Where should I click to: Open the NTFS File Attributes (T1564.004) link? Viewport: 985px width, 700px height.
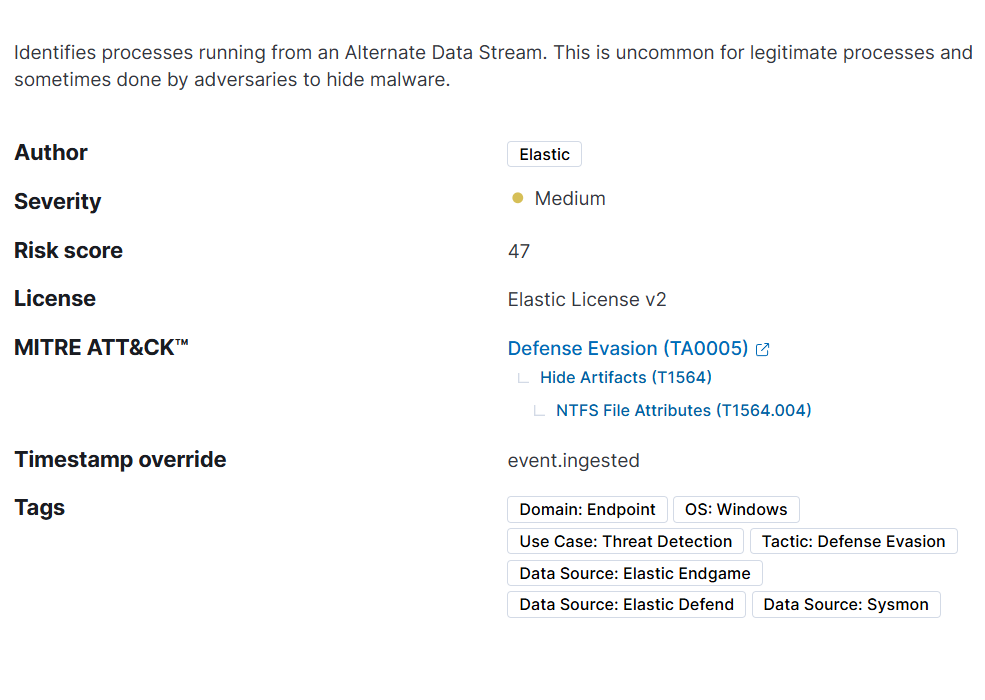pos(684,410)
